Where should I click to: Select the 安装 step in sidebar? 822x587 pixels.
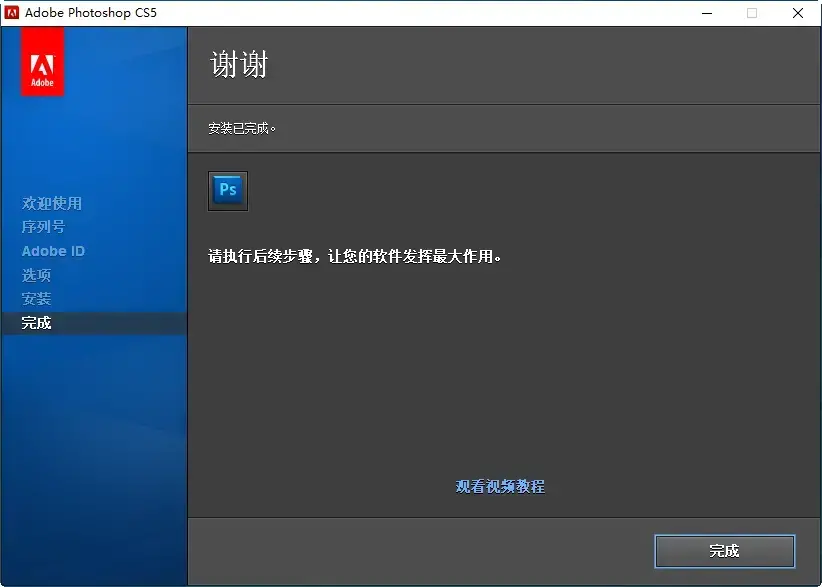(36, 299)
